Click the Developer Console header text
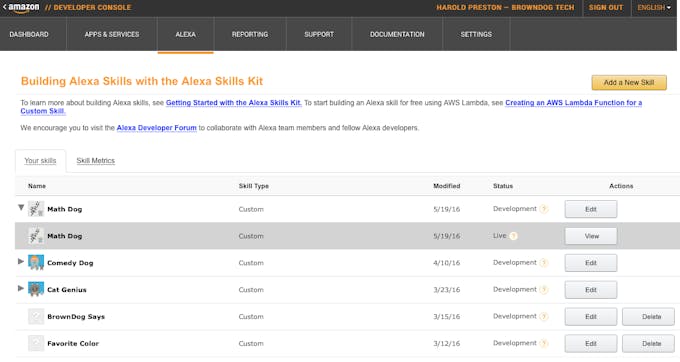The image size is (680, 362). coord(88,8)
